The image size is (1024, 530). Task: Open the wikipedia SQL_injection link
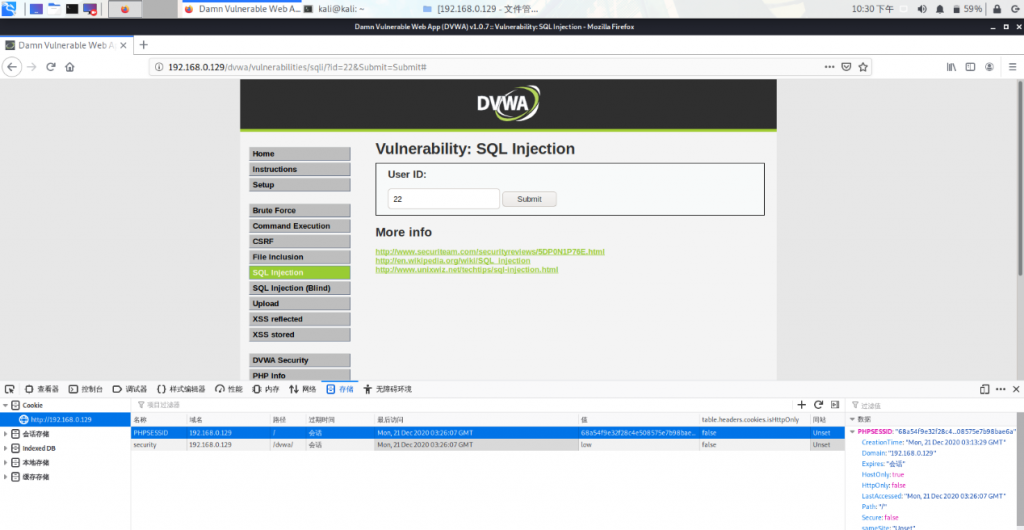(x=452, y=261)
